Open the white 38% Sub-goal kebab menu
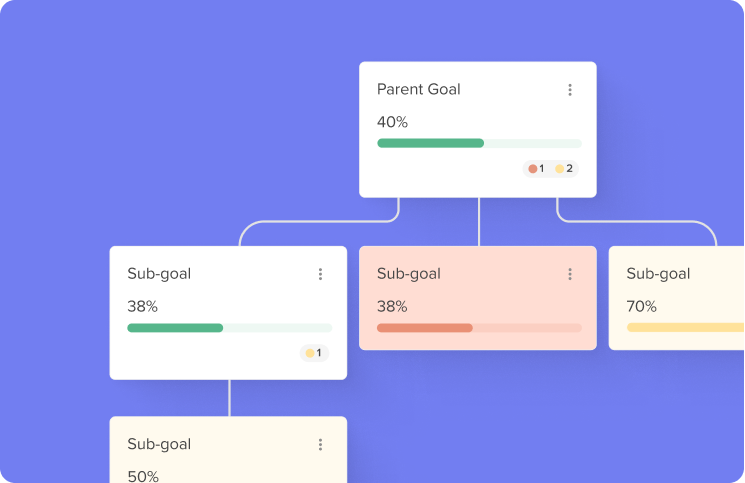Viewport: 745px width, 483px height. click(320, 274)
